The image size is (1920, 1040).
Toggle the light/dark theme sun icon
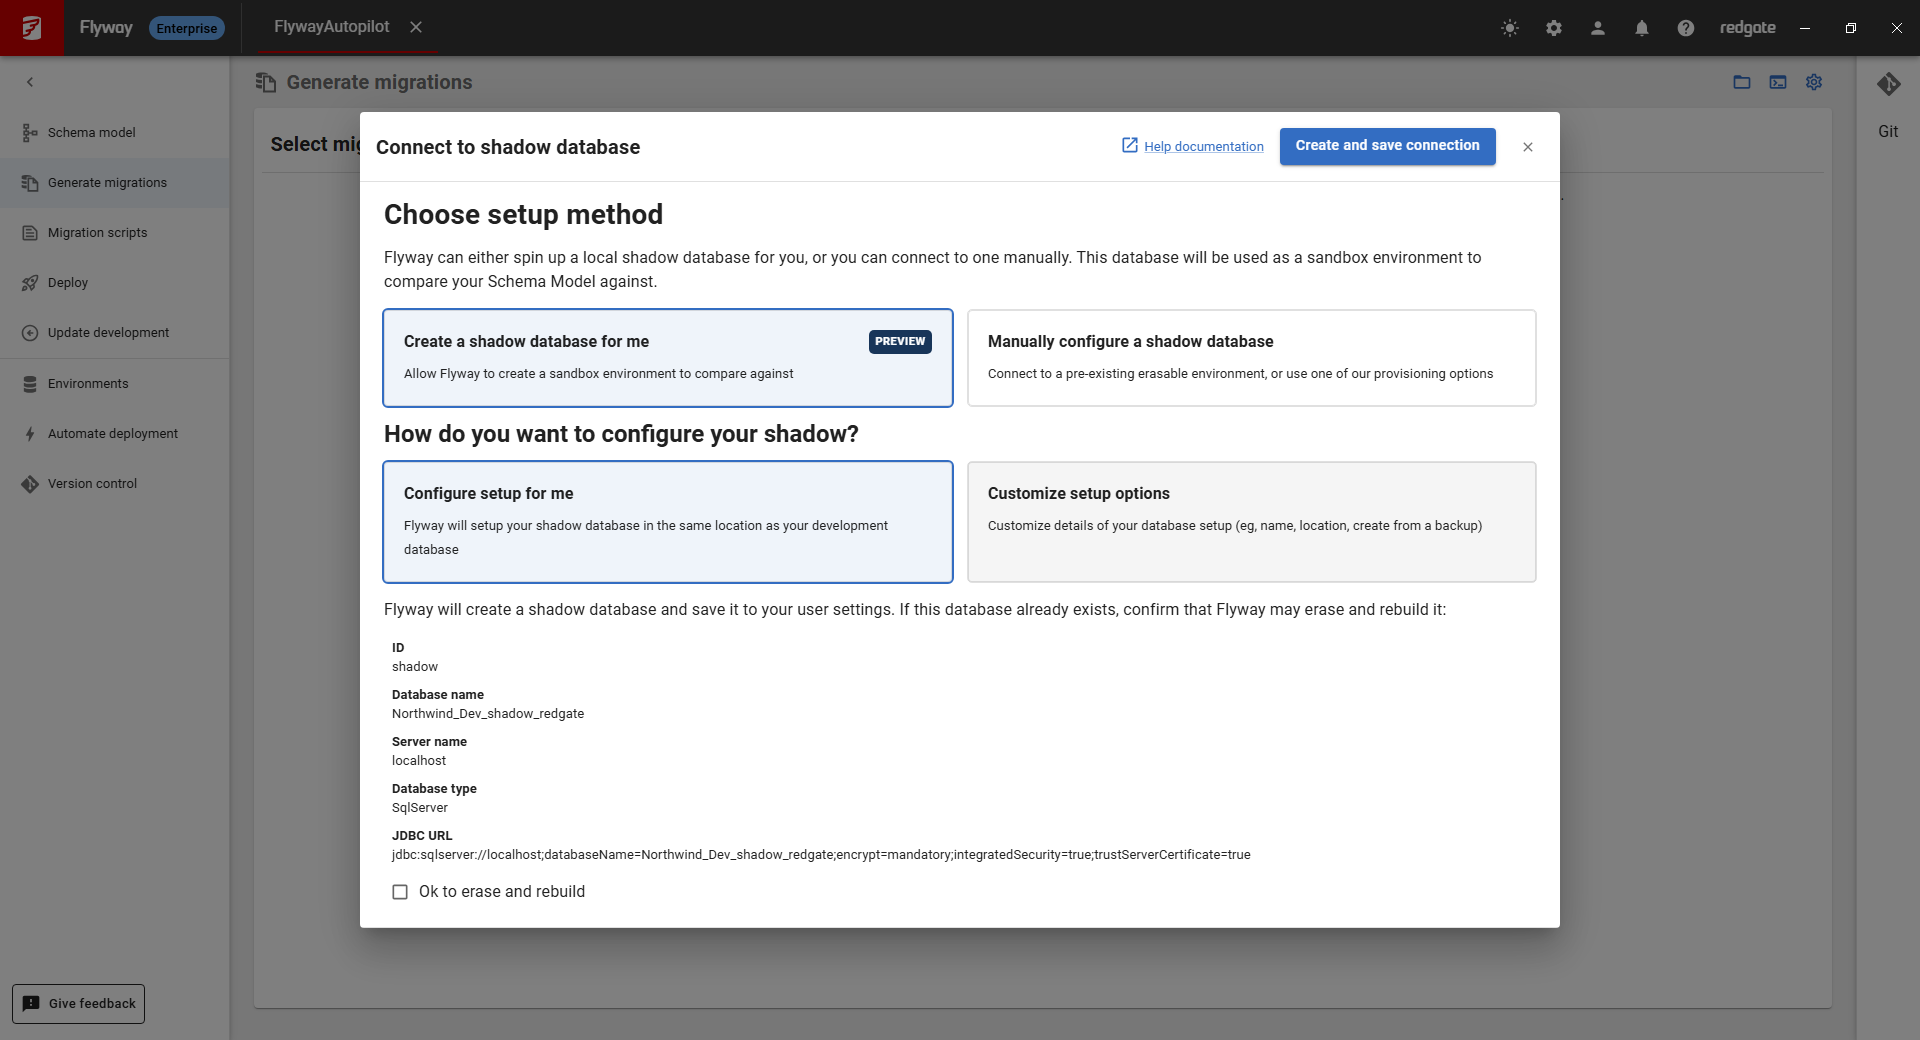click(x=1510, y=28)
